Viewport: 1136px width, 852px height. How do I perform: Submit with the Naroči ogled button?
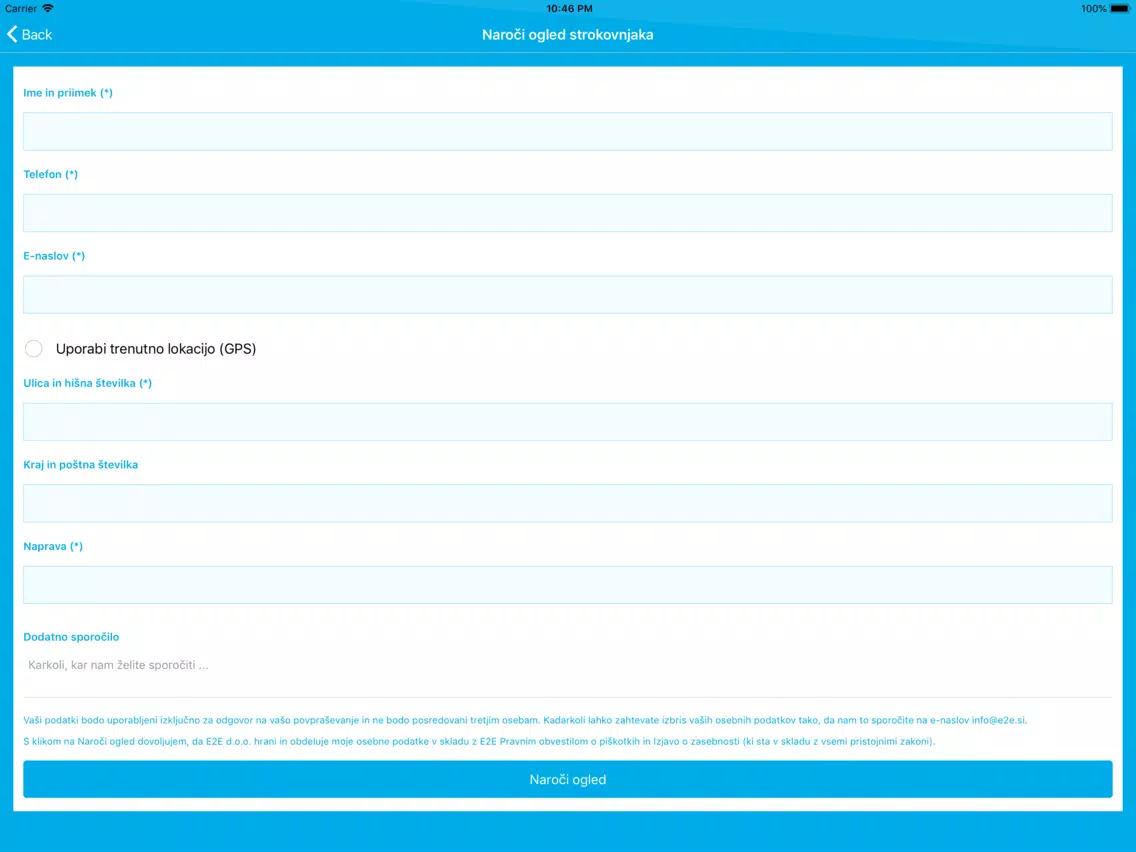(x=567, y=780)
